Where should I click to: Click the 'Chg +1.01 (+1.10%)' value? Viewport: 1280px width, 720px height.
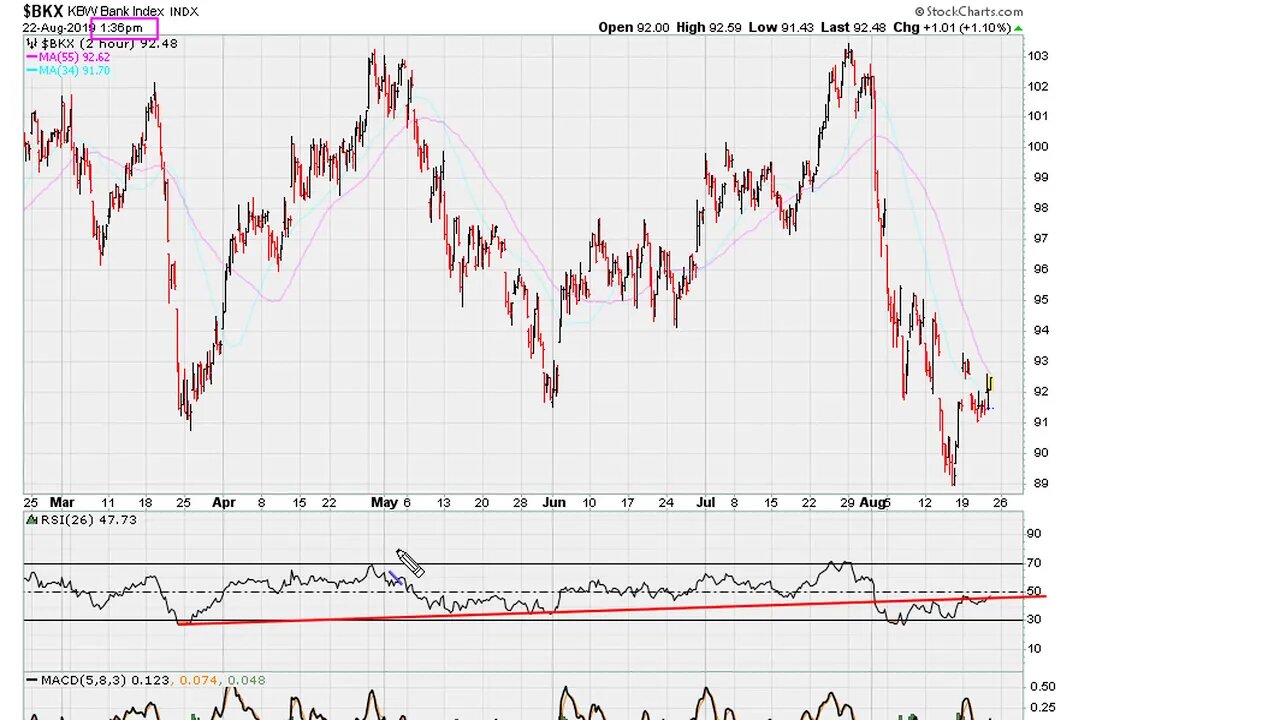(x=952, y=27)
